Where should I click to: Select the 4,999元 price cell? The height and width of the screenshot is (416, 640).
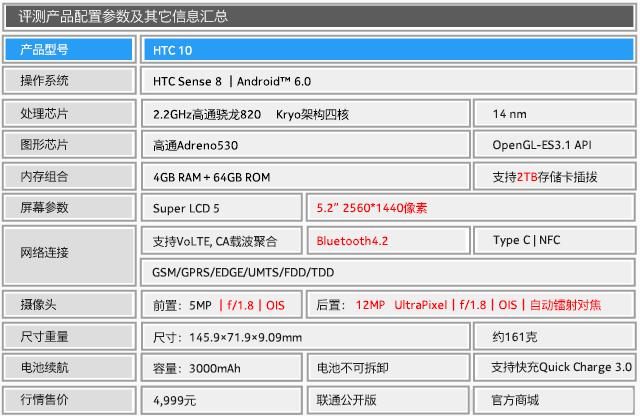(220, 400)
